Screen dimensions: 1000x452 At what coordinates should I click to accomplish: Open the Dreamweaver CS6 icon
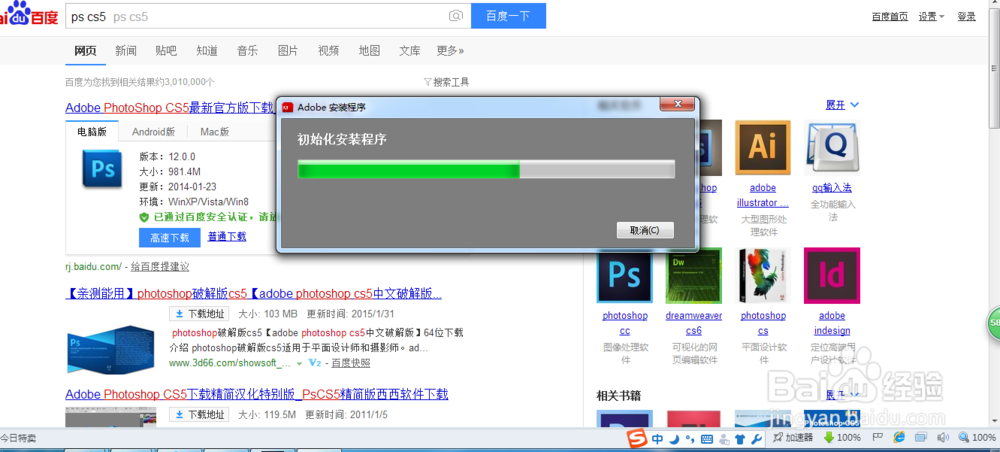(693, 275)
